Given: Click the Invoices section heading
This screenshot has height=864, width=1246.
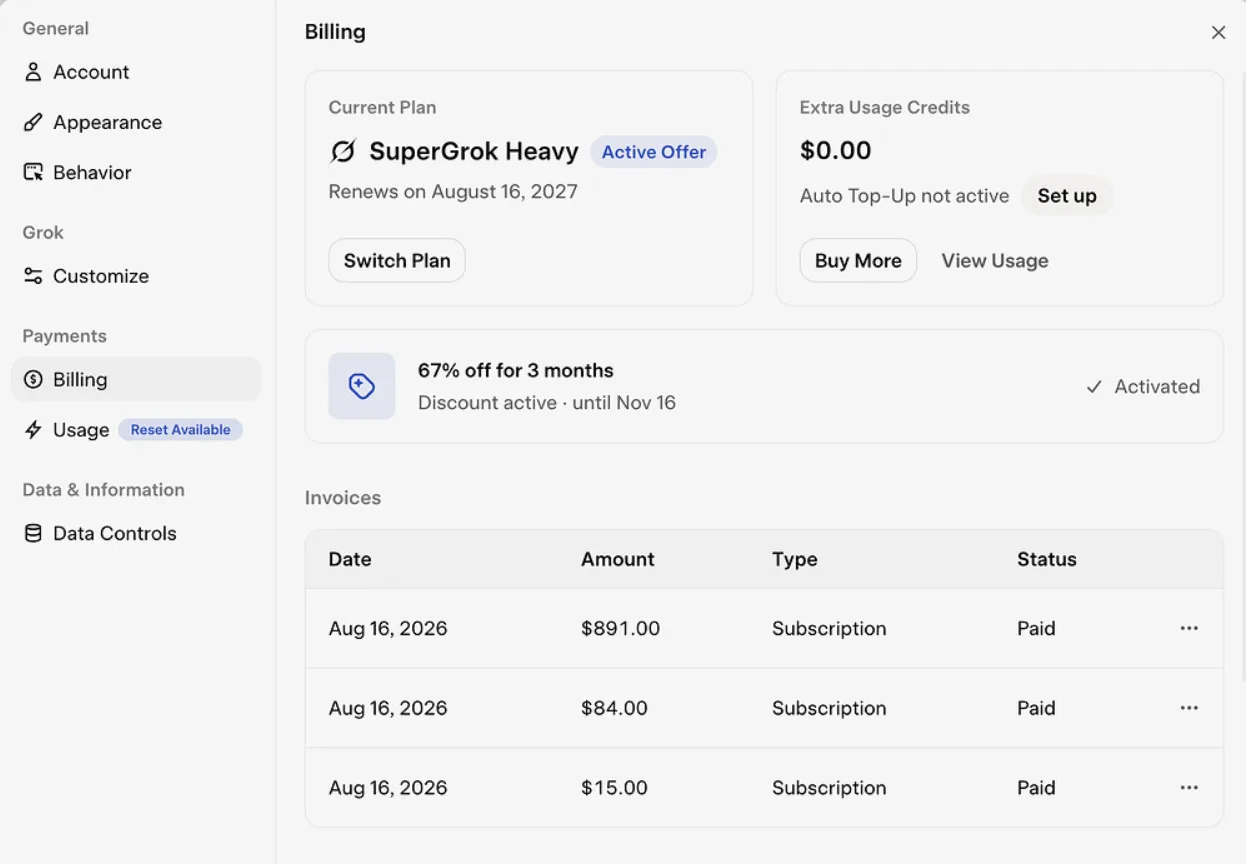Looking at the screenshot, I should [343, 498].
